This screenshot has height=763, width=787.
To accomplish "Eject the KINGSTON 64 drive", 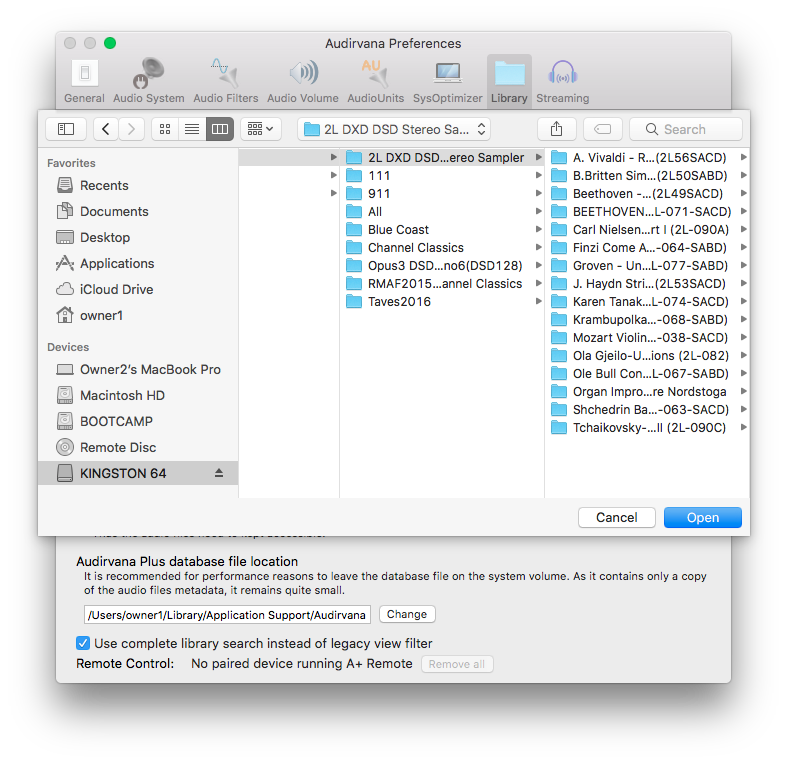I will pos(219,473).
